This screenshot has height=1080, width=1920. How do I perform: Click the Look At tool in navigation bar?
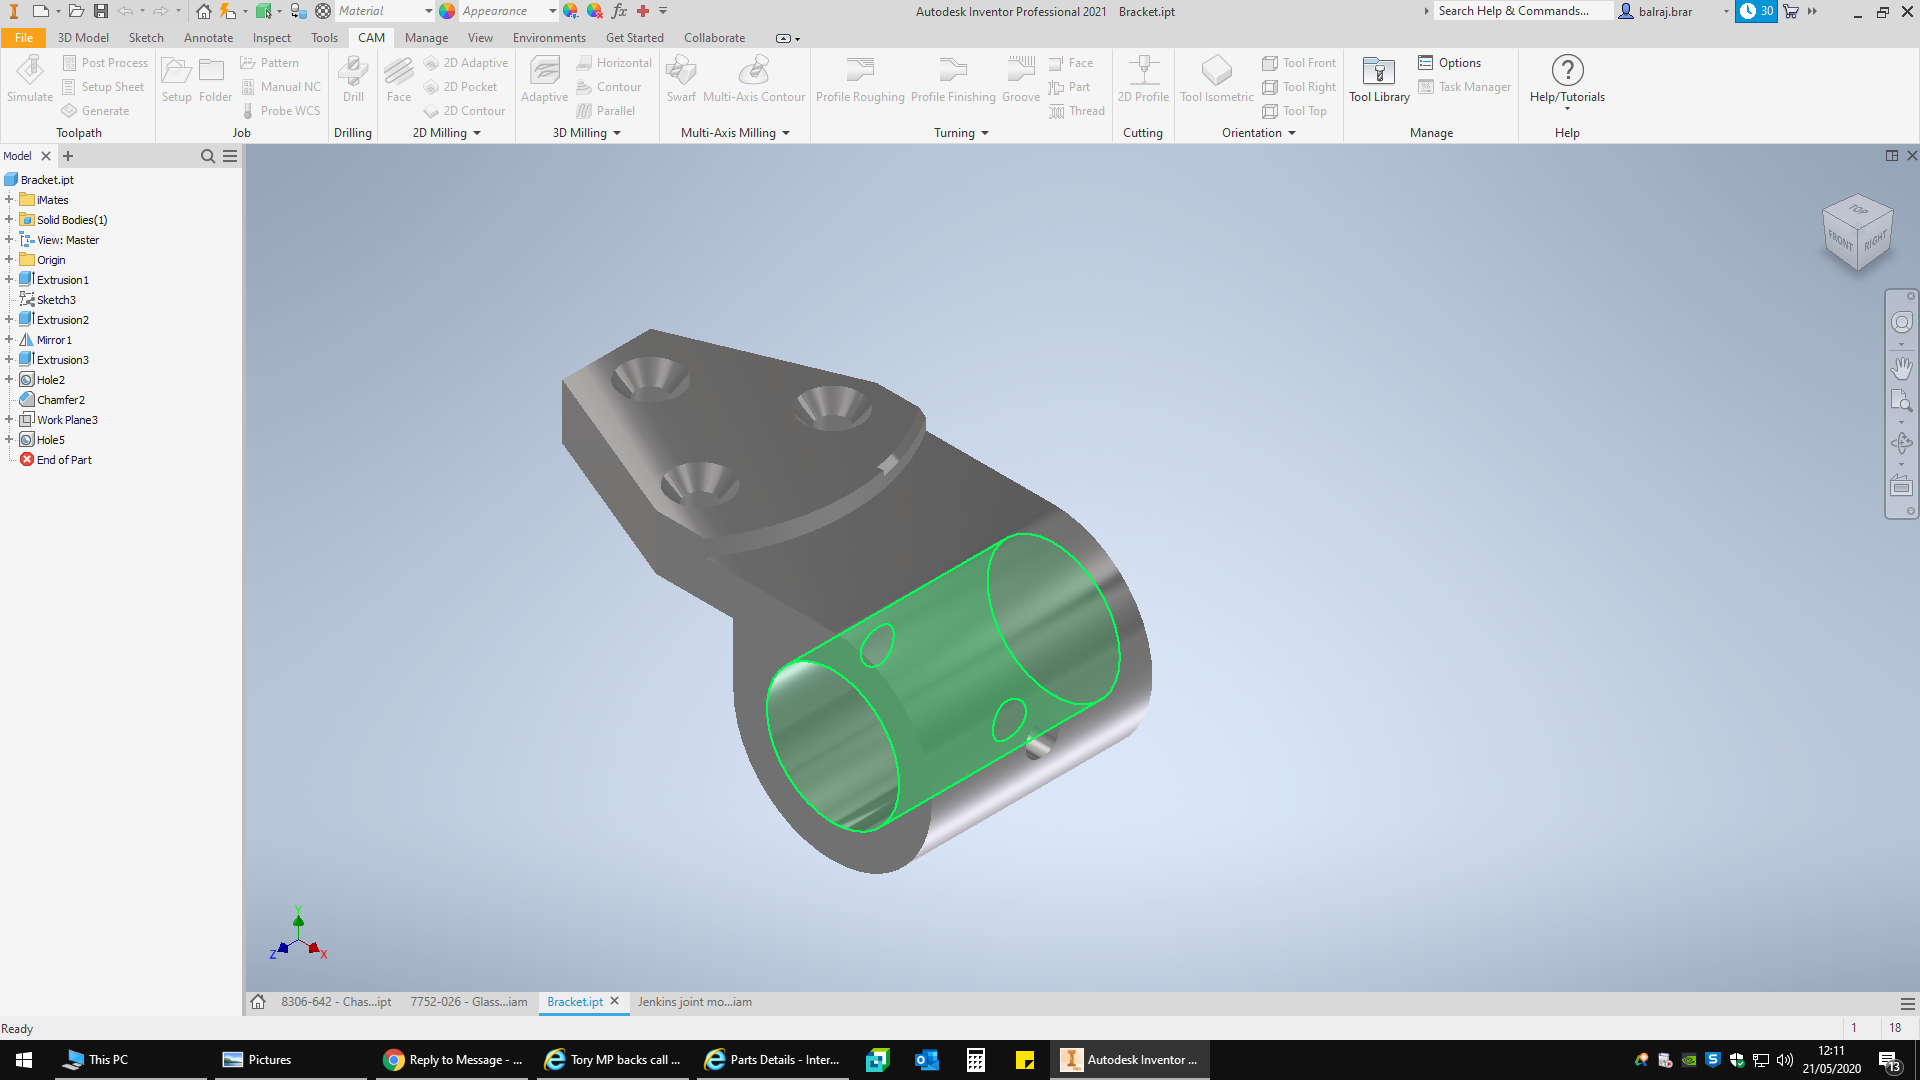1901,487
